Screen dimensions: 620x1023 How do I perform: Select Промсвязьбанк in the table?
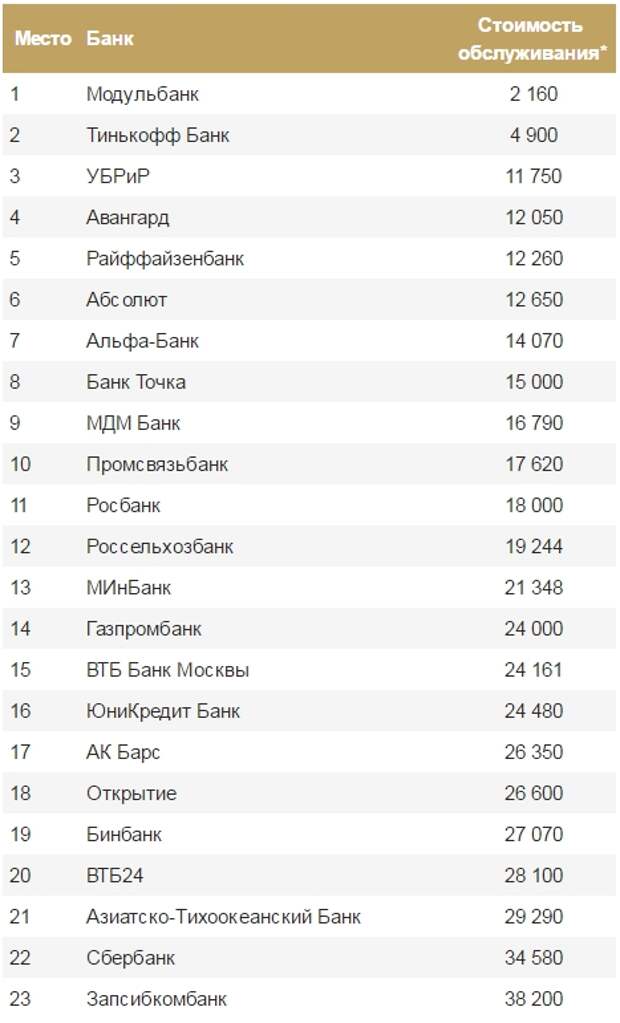[157, 464]
